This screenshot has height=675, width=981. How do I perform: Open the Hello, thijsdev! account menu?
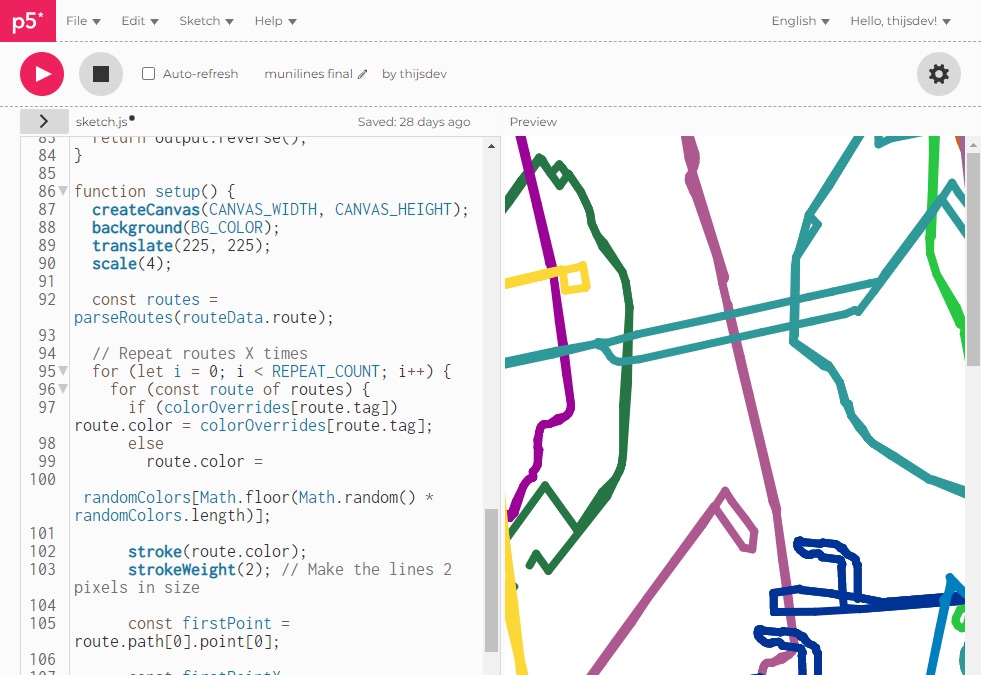(x=900, y=21)
